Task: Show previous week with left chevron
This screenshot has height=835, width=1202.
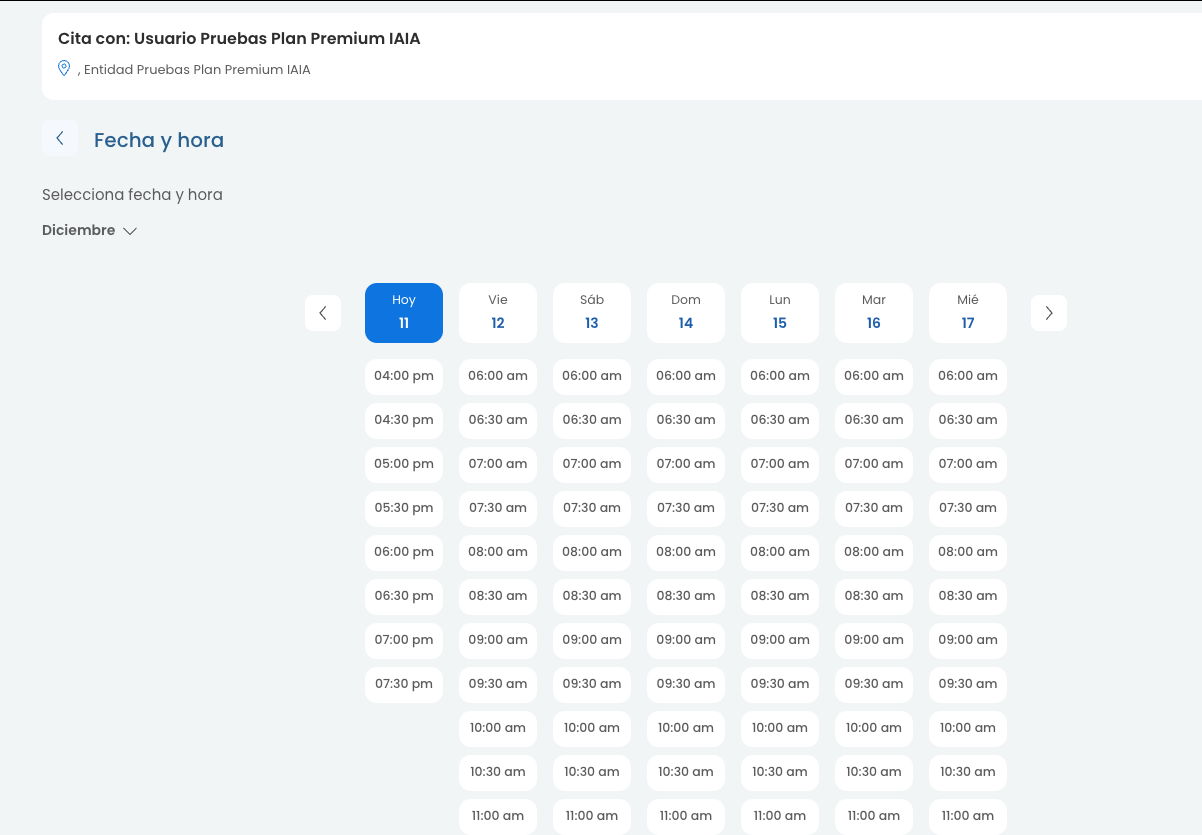Action: [323, 313]
